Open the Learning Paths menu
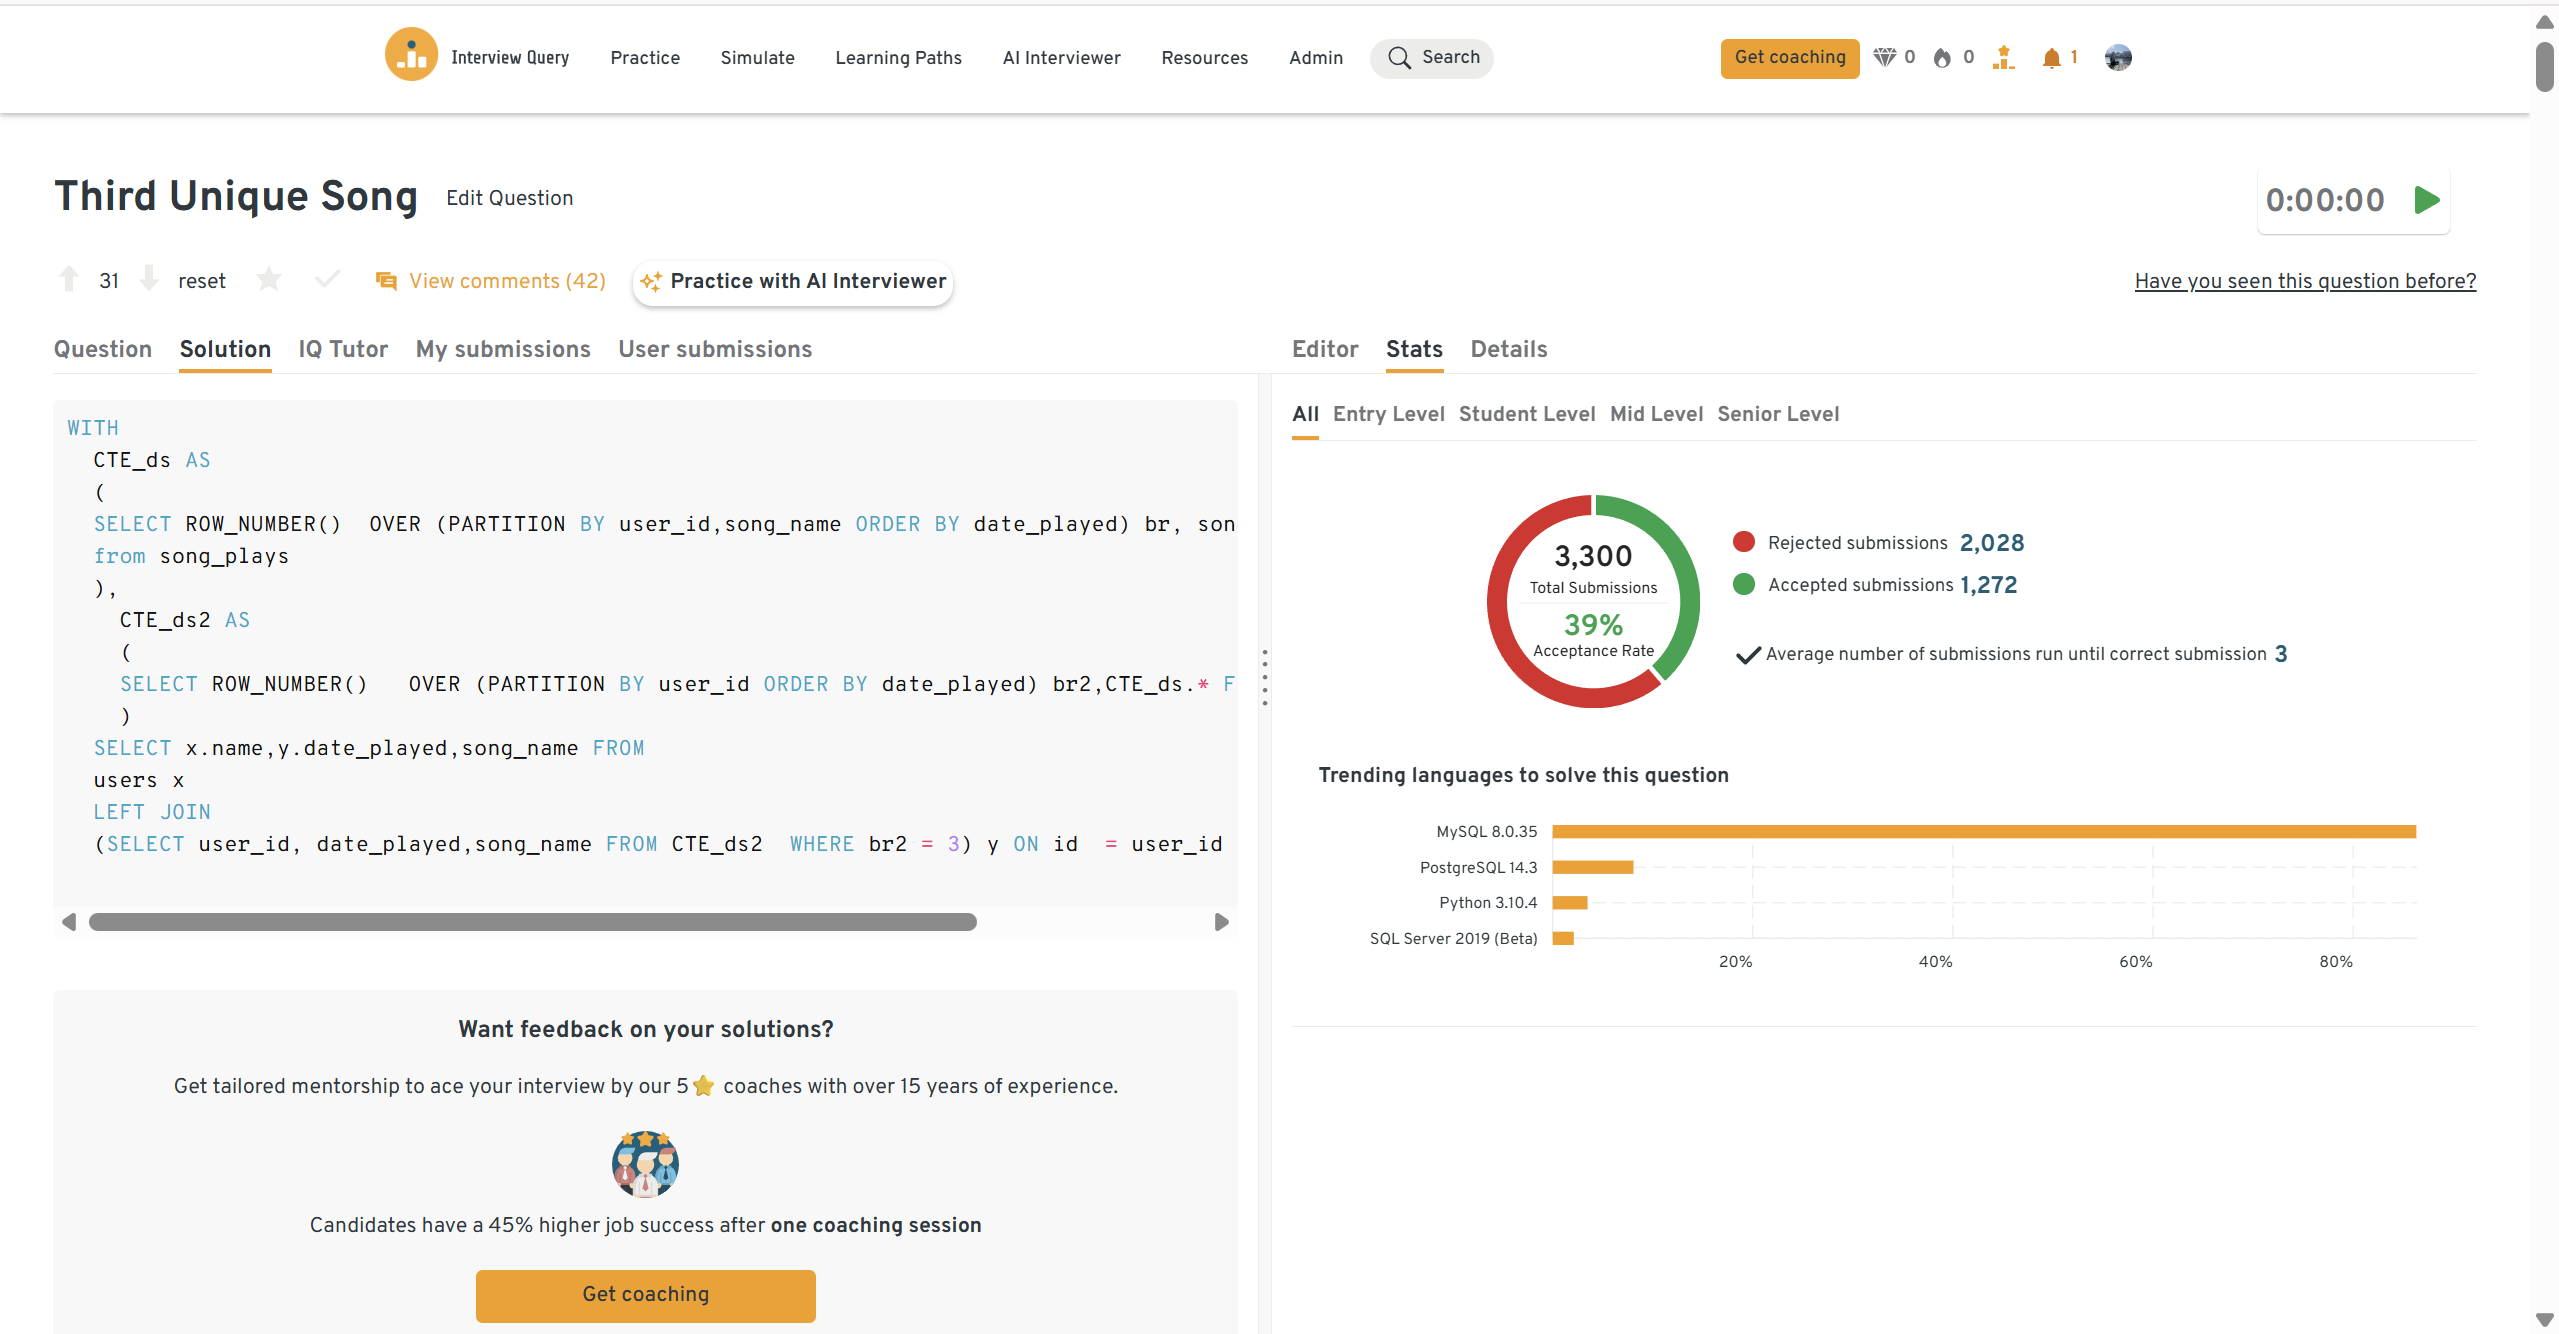Viewport: 2559px width, 1334px height. [x=898, y=58]
